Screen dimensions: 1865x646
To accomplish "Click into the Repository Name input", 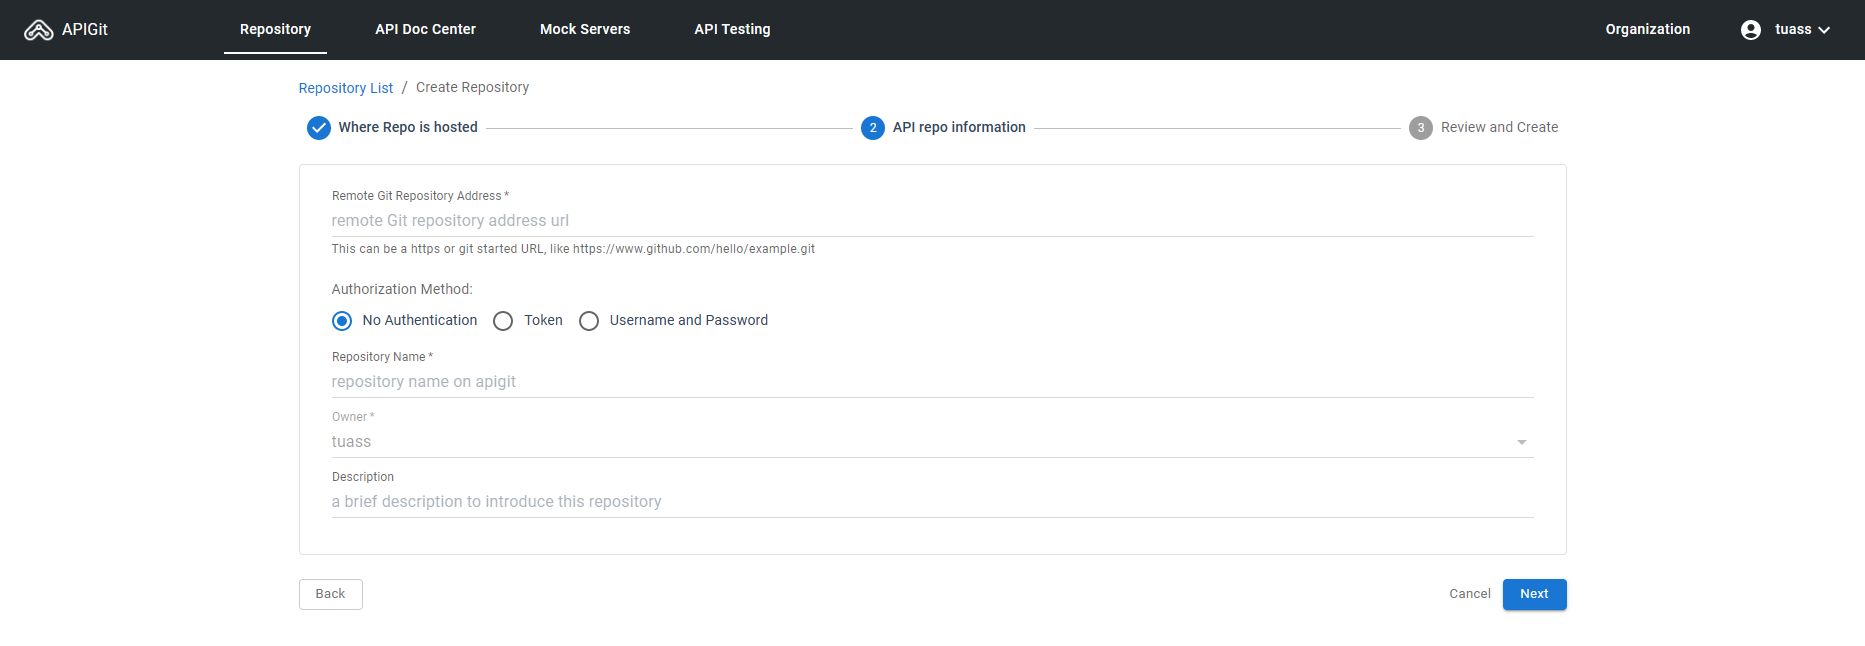I will [932, 382].
